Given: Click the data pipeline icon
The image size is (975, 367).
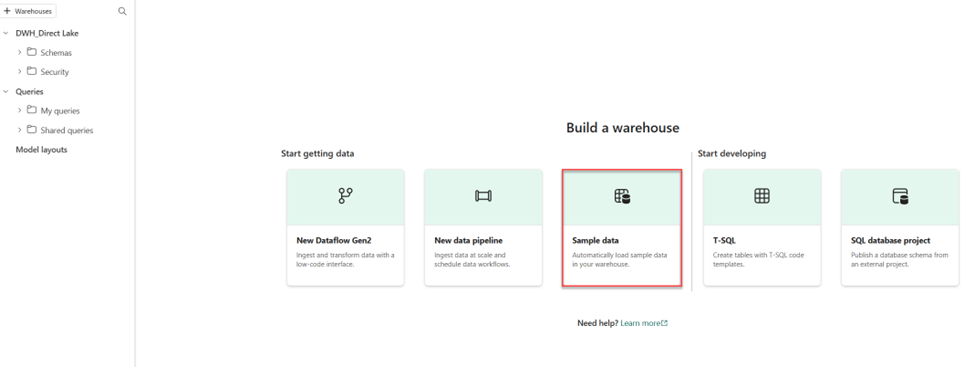Looking at the screenshot, I should click(483, 196).
